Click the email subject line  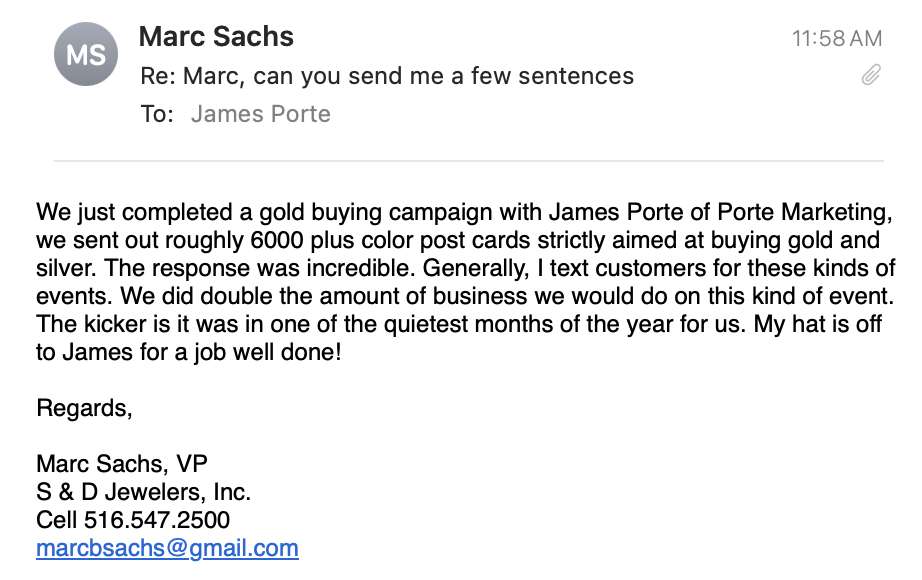click(x=386, y=76)
